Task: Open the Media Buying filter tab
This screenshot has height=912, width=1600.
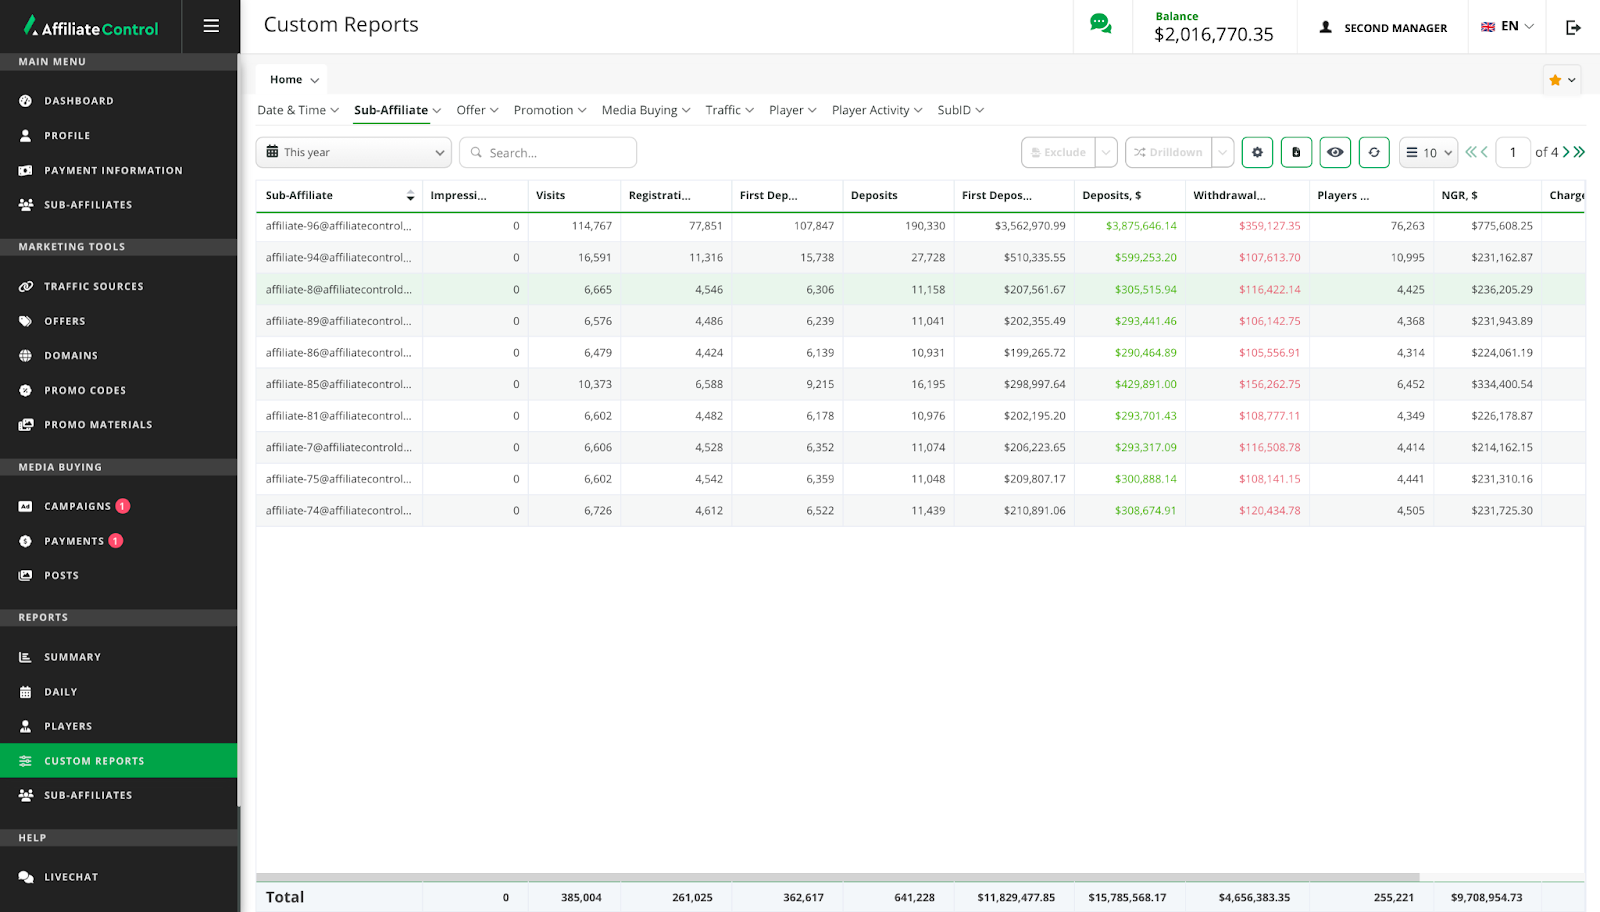Action: pos(645,110)
